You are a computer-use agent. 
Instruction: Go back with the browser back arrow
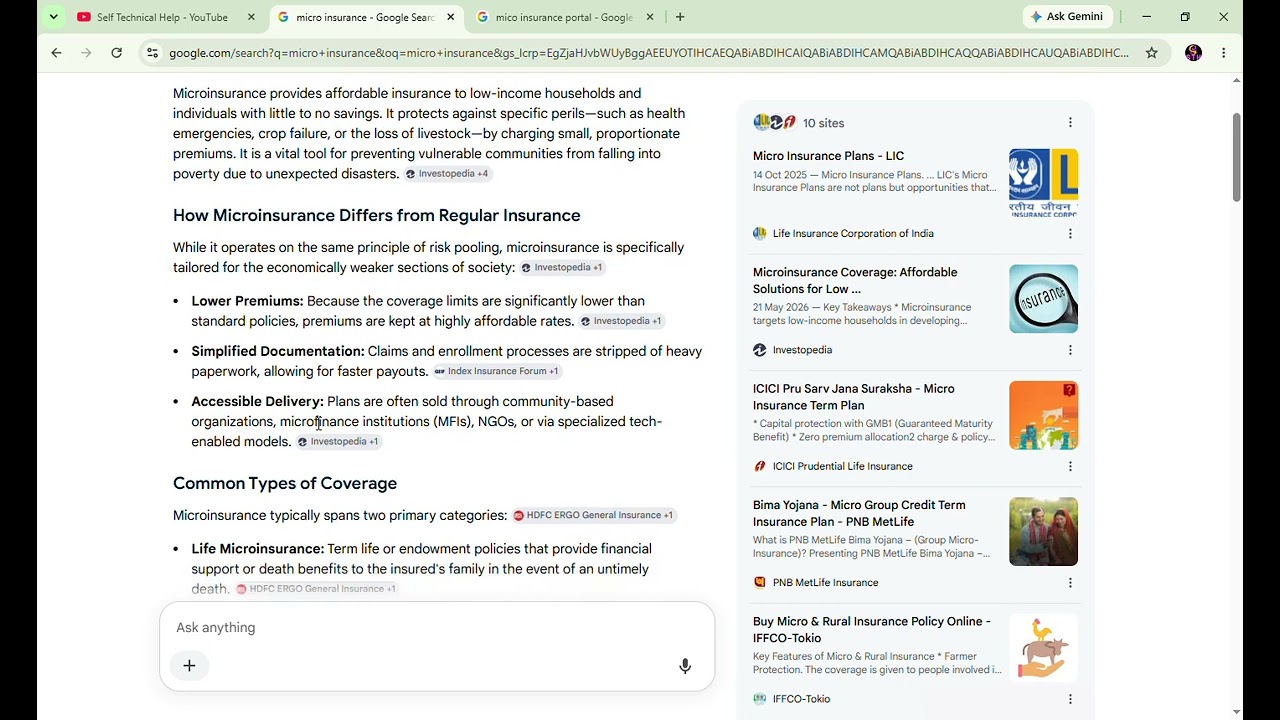coord(56,53)
